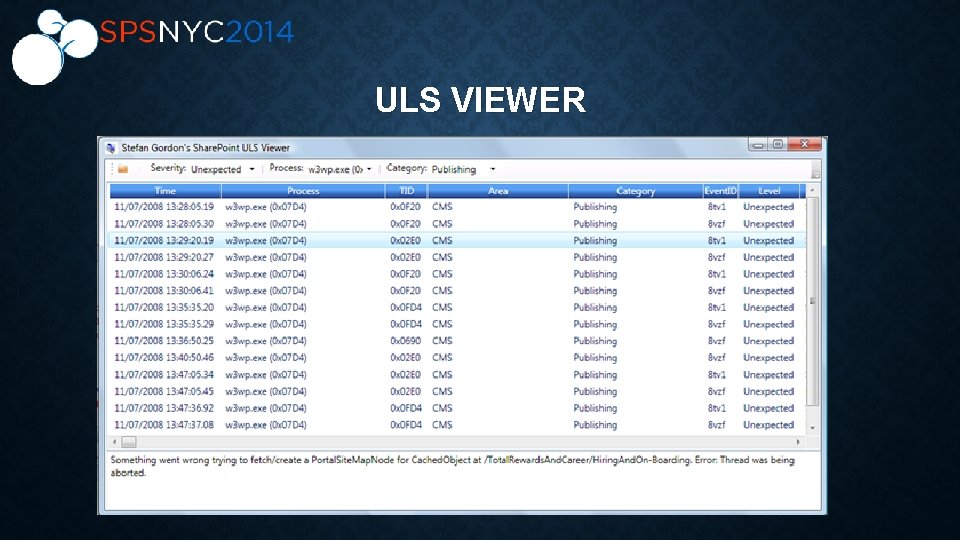The height and width of the screenshot is (540, 960).
Task: Open log file with the folder icon
Action: (123, 169)
